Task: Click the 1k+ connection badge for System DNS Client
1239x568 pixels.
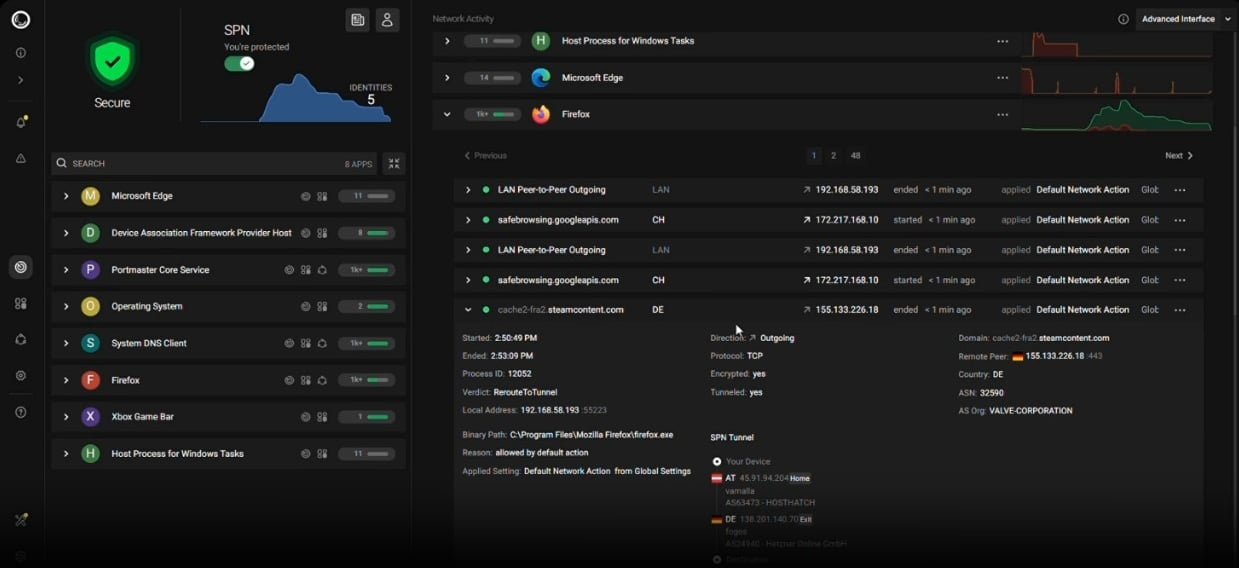Action: (x=367, y=343)
